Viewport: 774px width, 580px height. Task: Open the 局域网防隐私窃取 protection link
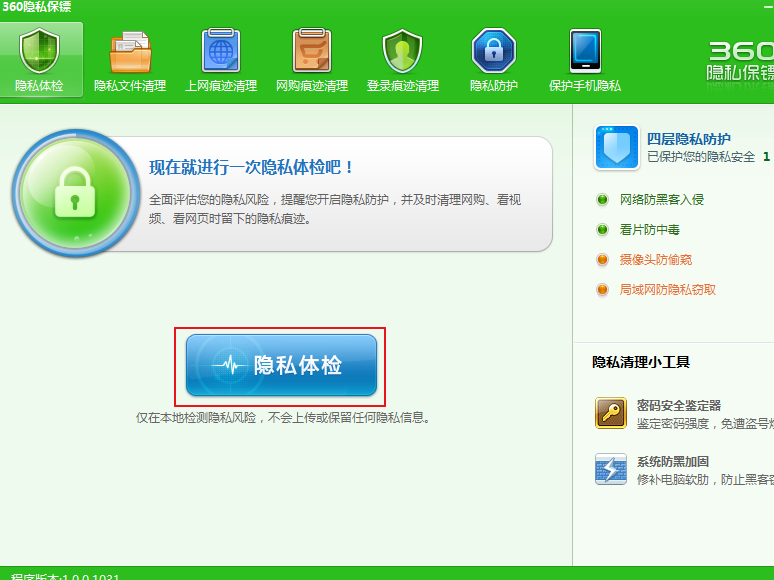tap(668, 290)
